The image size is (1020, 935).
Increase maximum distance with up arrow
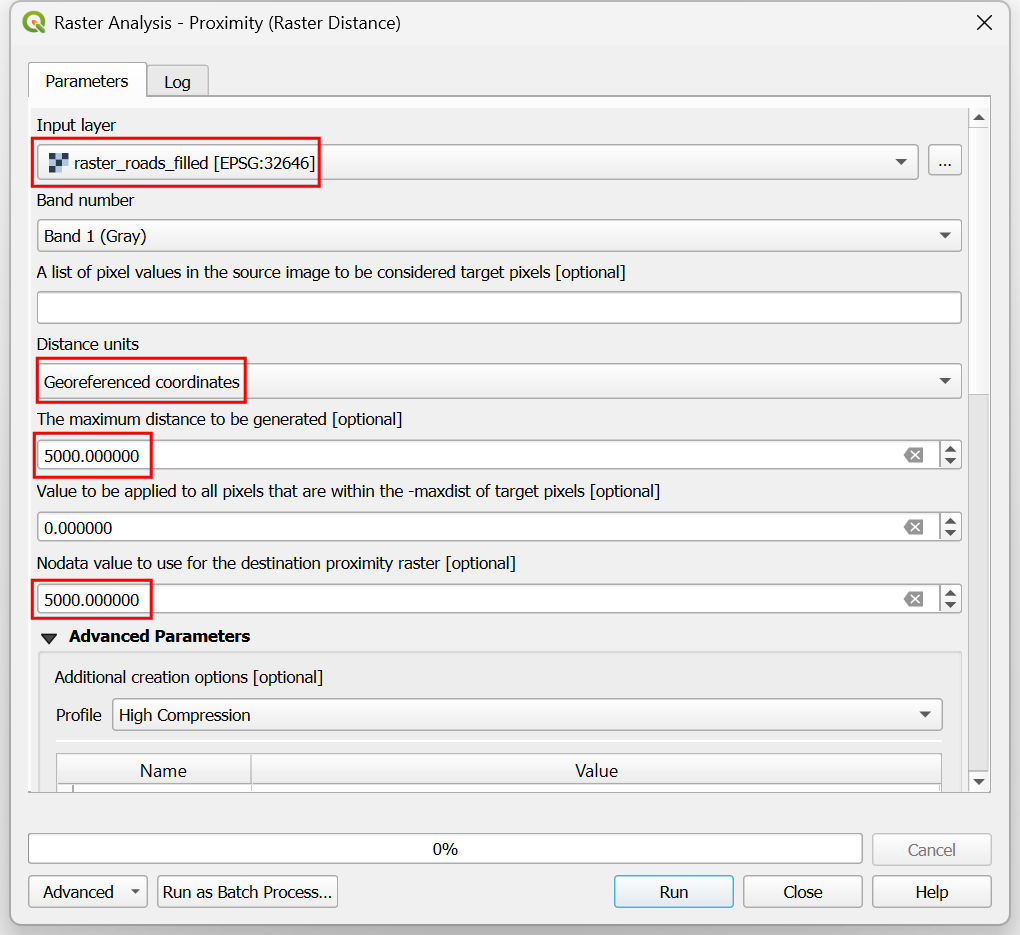click(x=951, y=448)
